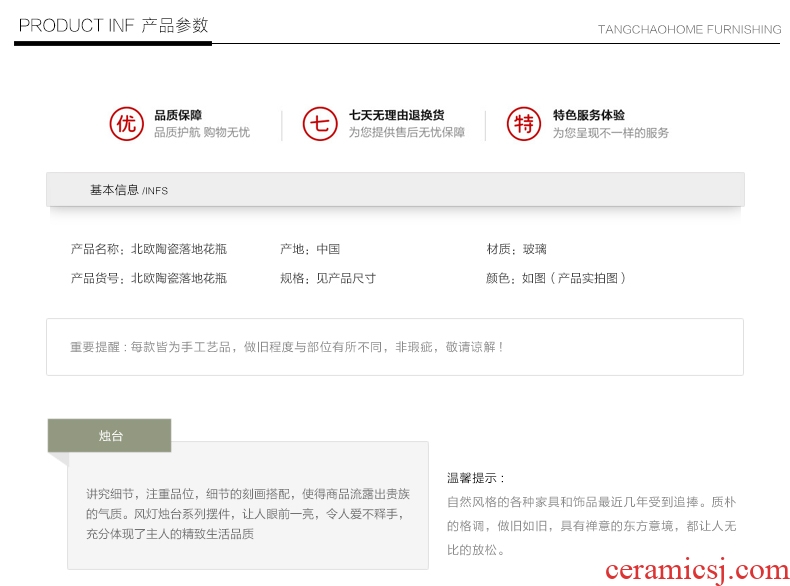Click the PRODUCT INF 产品参数 title
This screenshot has height=586, width=790.
coord(114,25)
